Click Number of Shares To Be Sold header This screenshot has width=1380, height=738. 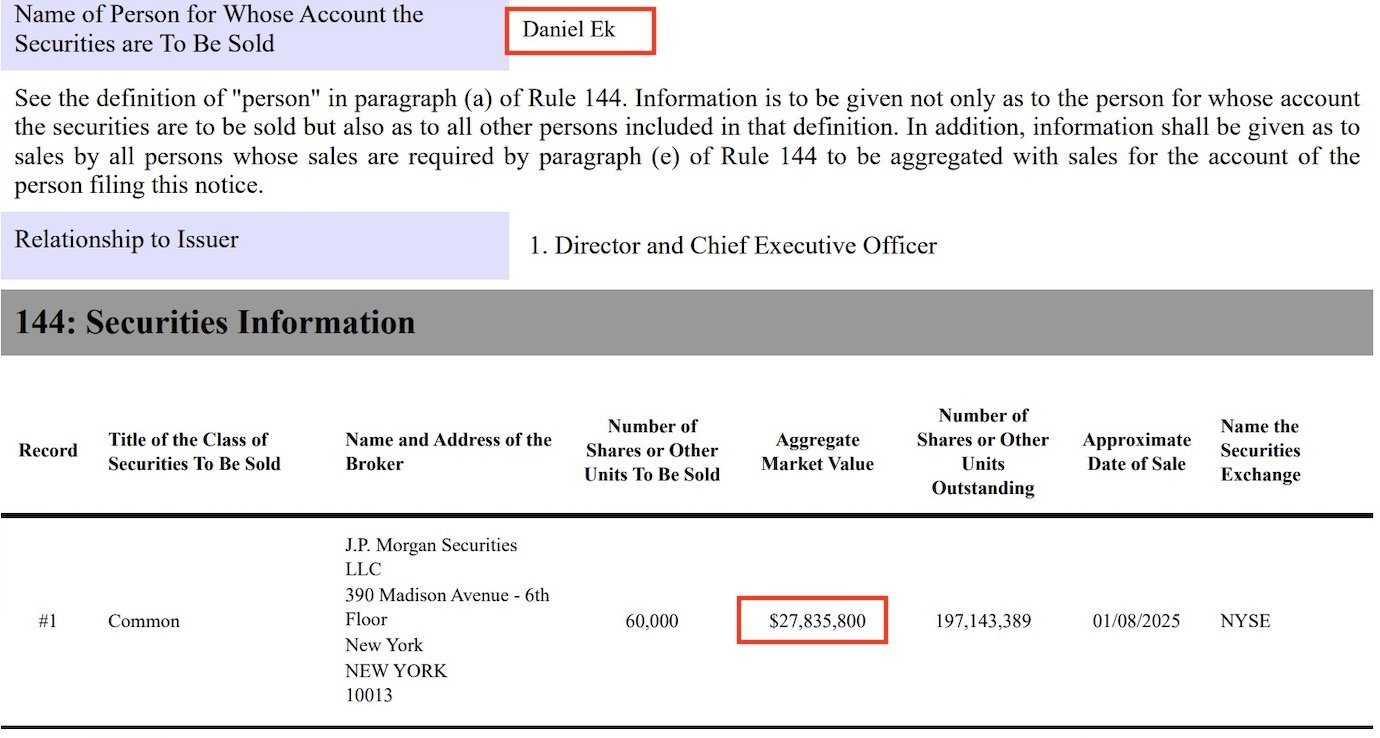pos(652,451)
